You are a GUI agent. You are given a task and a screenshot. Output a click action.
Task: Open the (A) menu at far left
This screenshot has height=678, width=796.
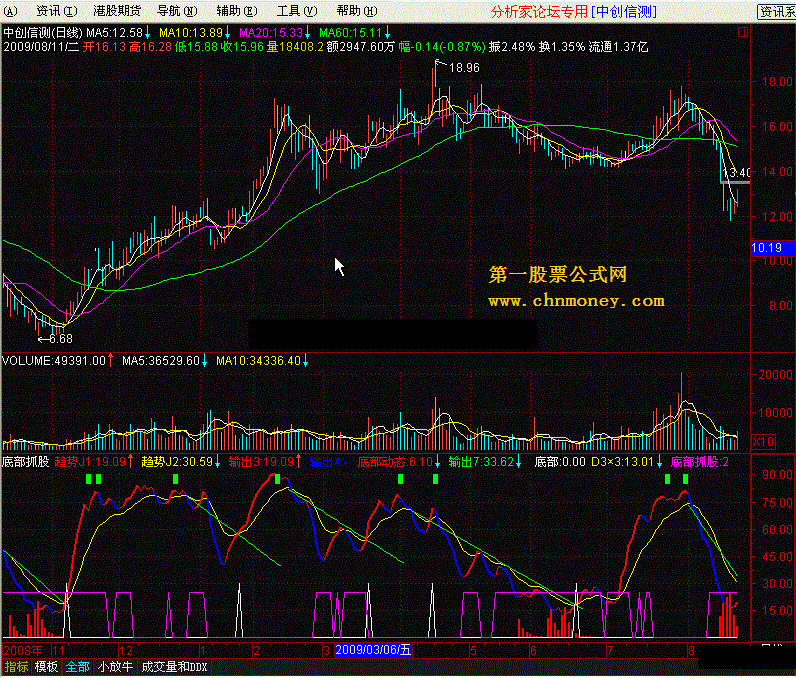coord(10,11)
